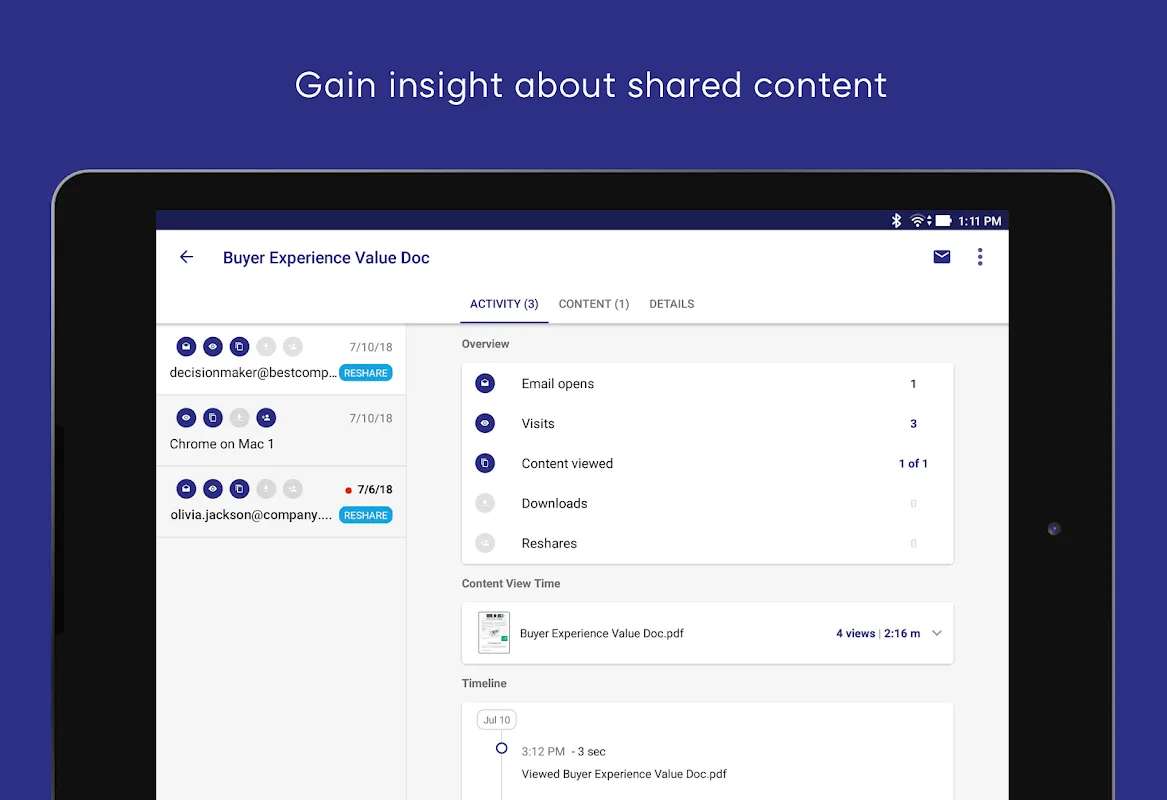This screenshot has width=1167, height=800.
Task: Click email-open icon in decisionmaker row
Action: click(186, 346)
